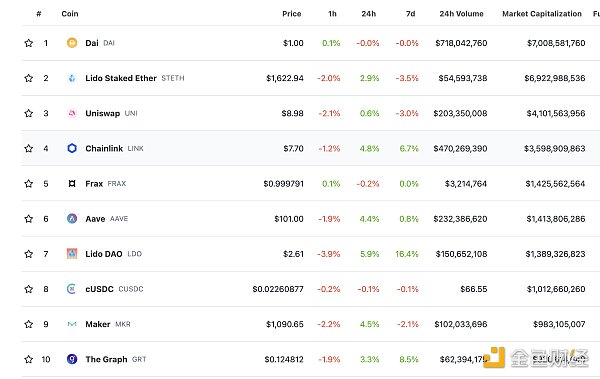This screenshot has width=600, height=379.
Task: Open the Uniswap coin page link
Action: (103, 113)
